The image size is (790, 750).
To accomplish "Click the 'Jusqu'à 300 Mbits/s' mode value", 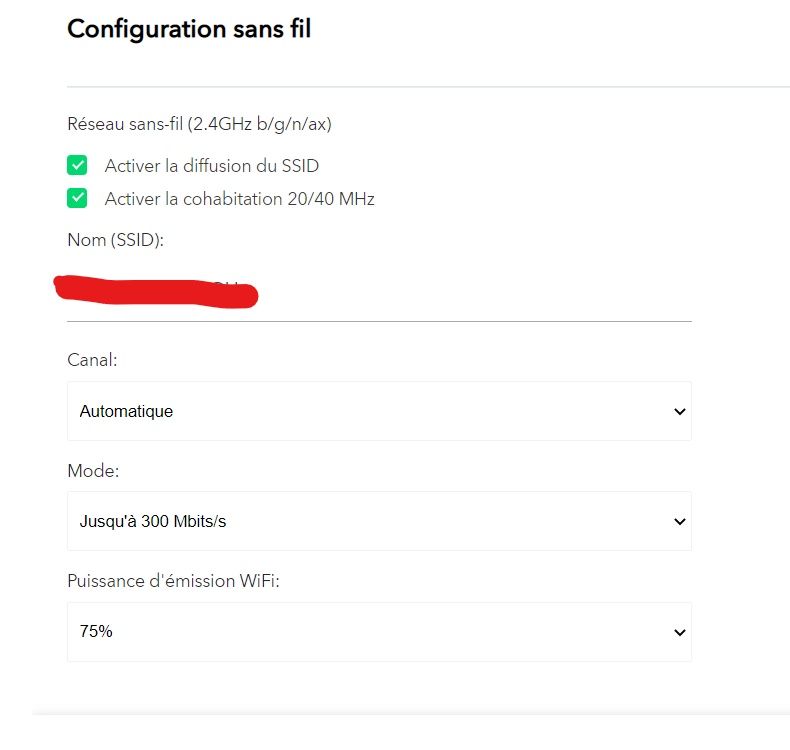I will [153, 521].
